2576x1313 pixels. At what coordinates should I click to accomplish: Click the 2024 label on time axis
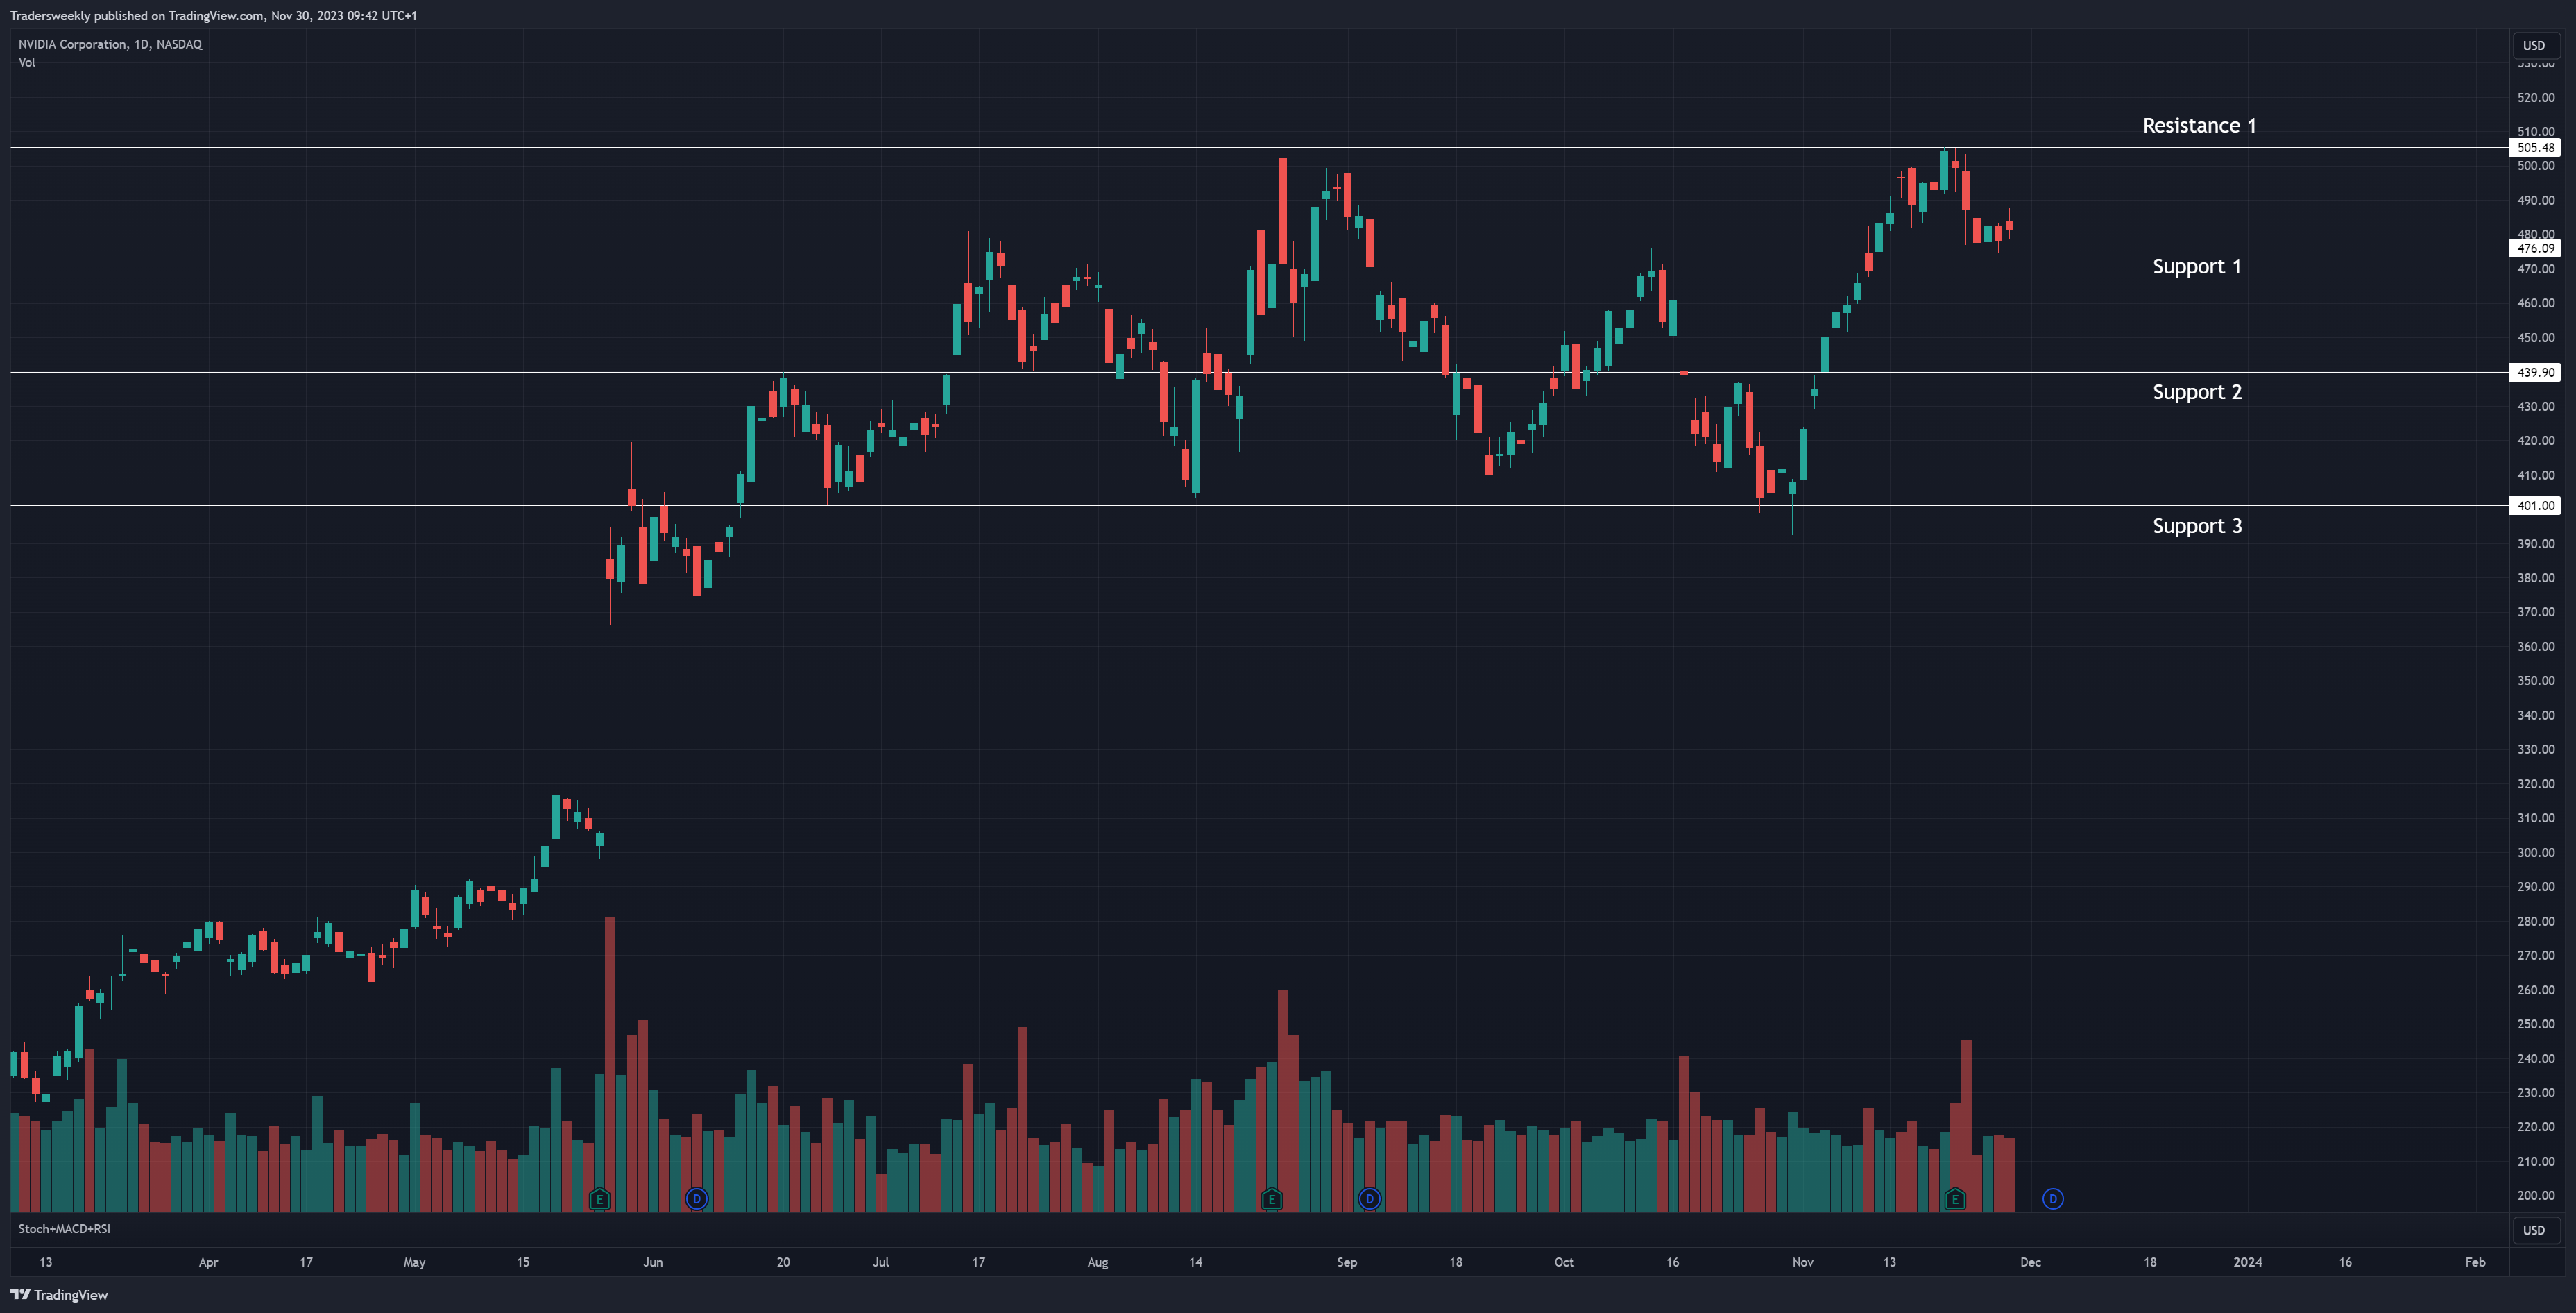(2247, 1262)
